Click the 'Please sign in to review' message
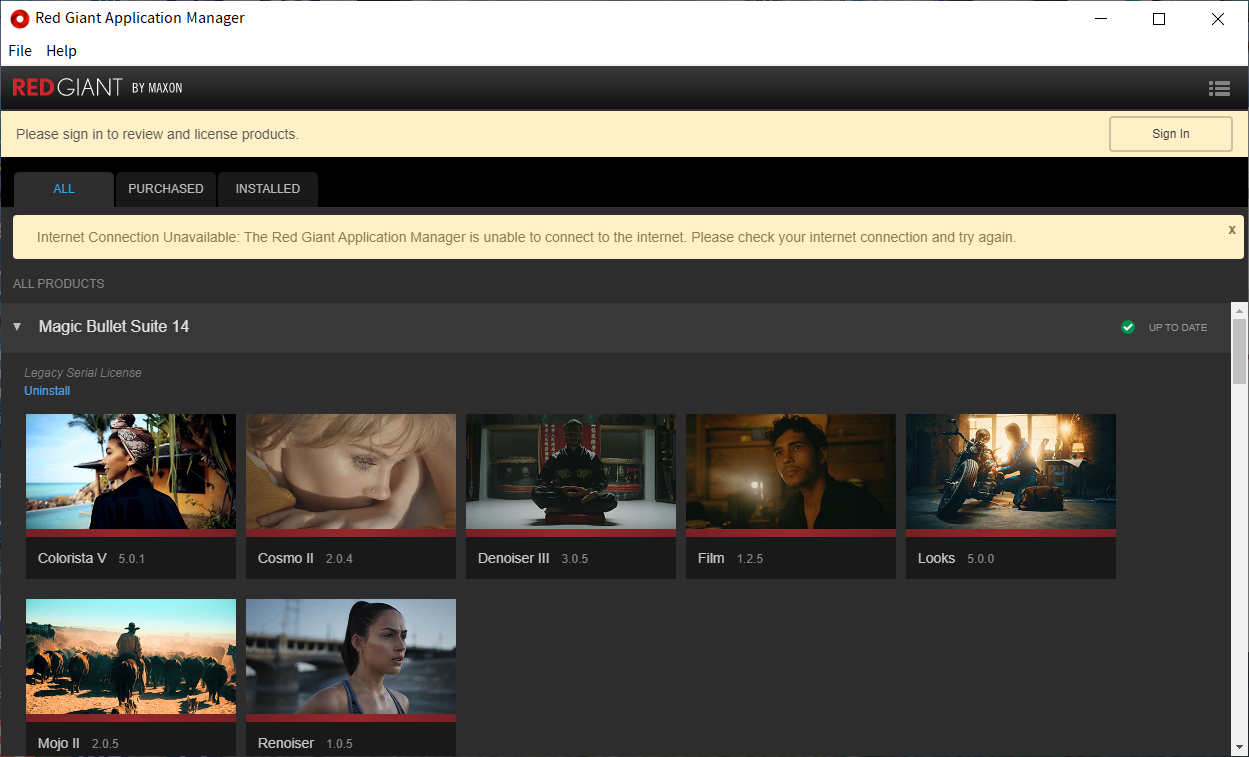 coord(157,134)
